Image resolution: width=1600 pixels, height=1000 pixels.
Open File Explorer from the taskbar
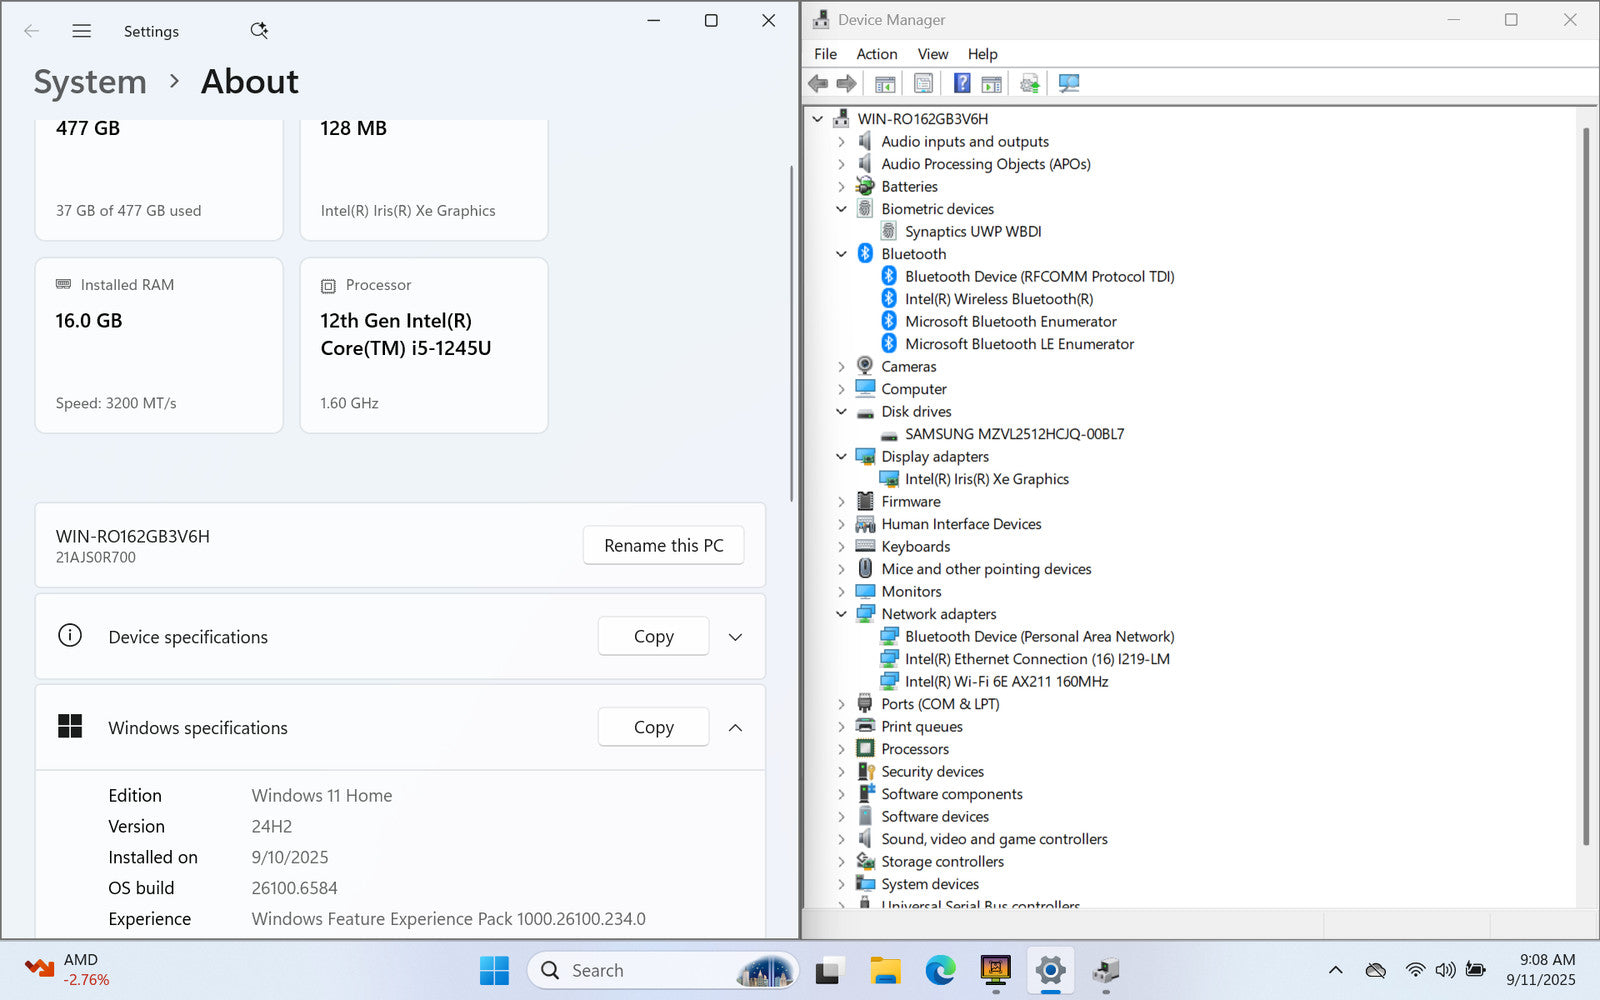tap(885, 970)
